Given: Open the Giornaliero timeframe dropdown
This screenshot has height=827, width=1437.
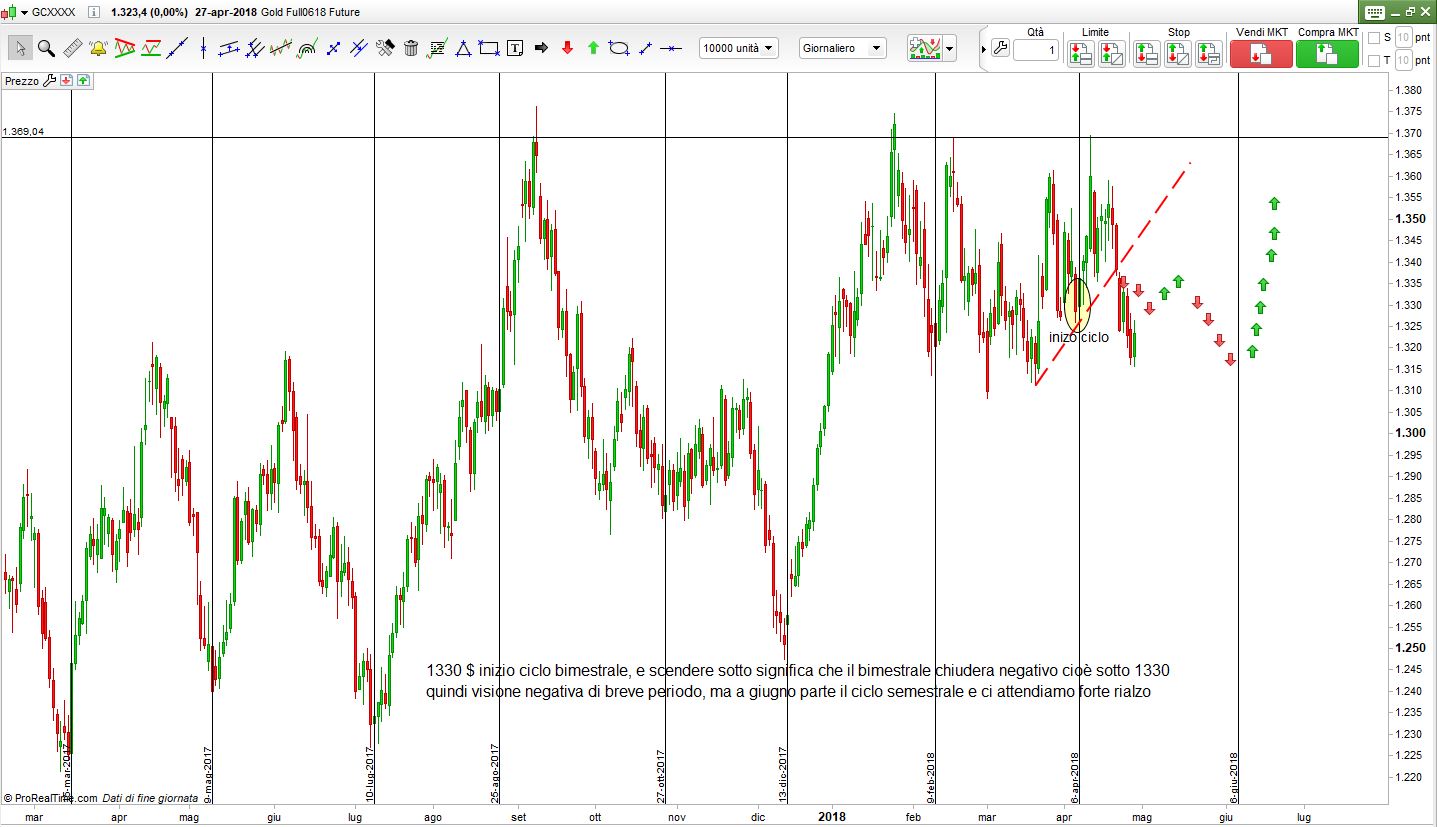Looking at the screenshot, I should (x=843, y=48).
